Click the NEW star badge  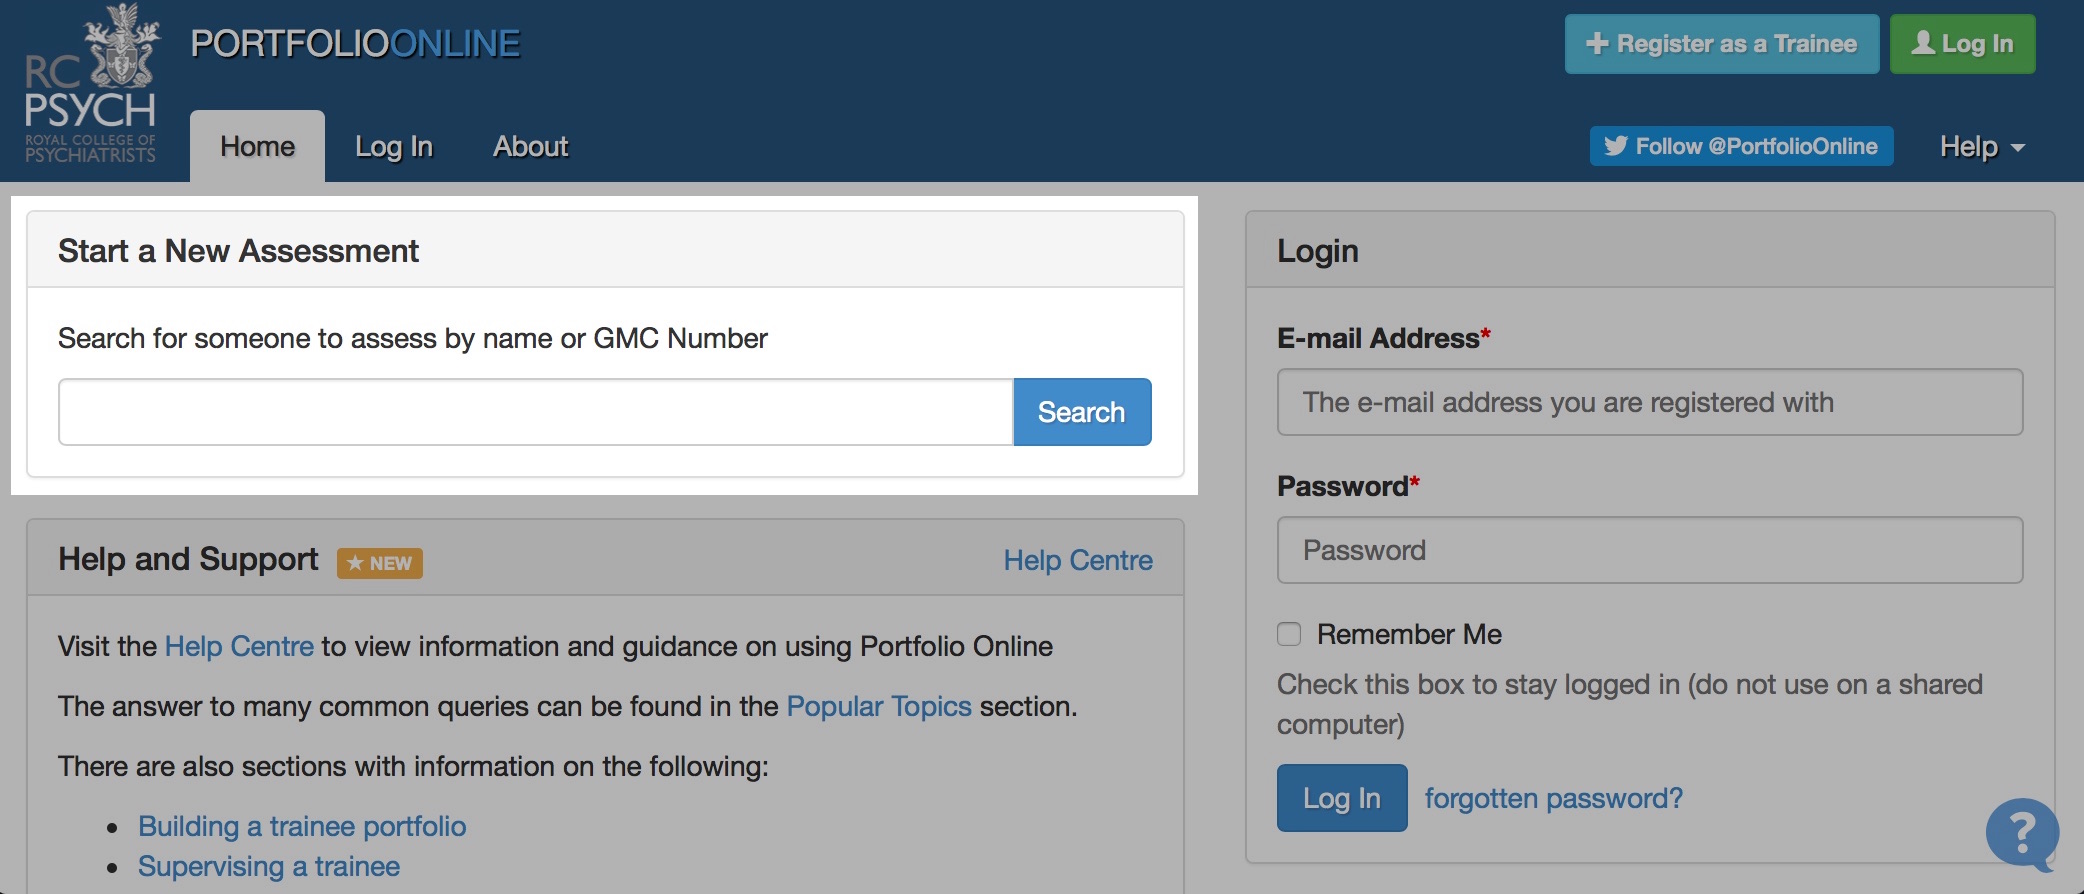pos(380,563)
